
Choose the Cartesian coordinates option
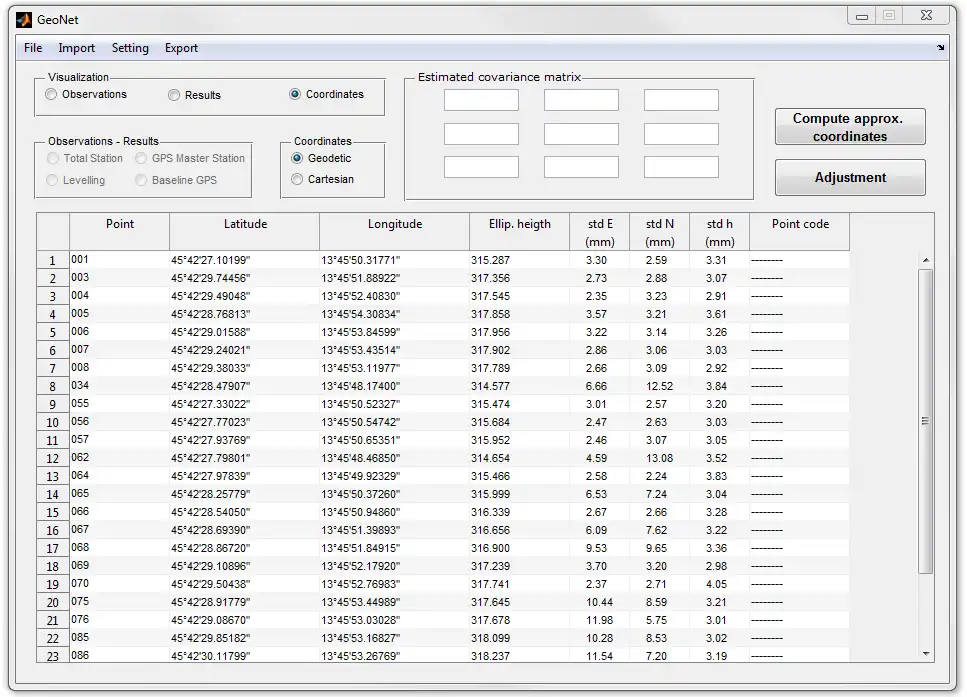(297, 179)
